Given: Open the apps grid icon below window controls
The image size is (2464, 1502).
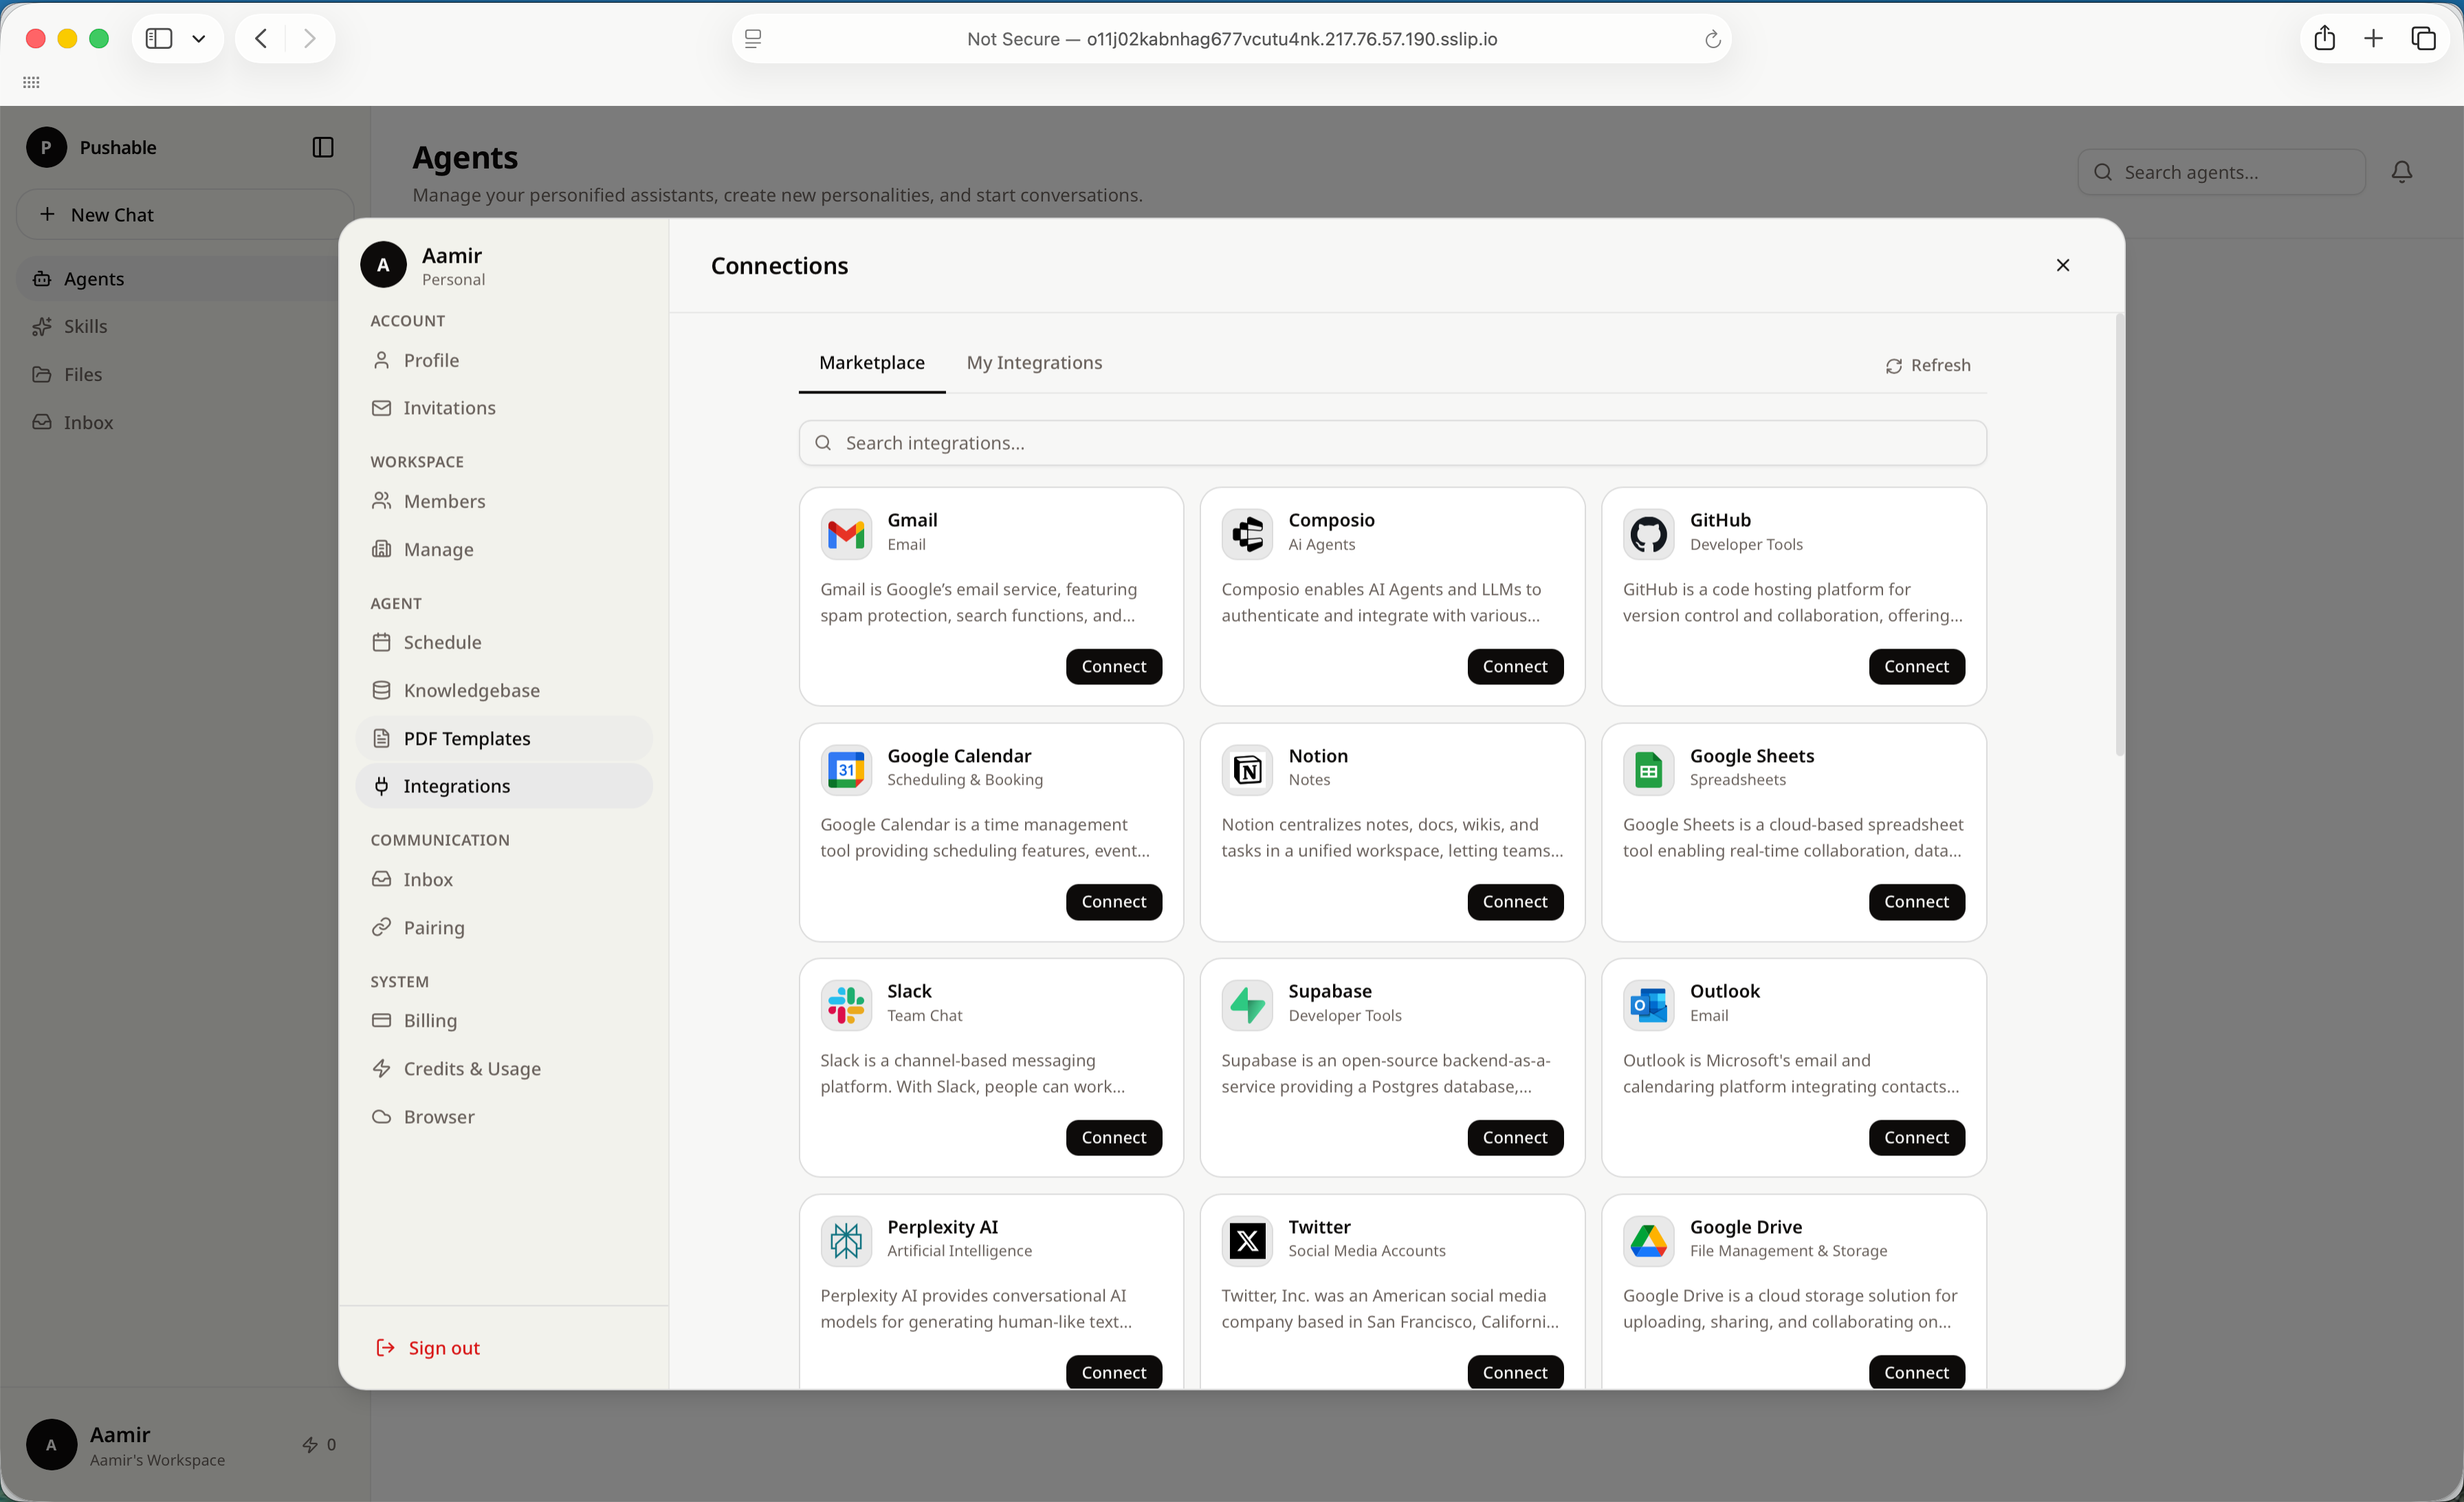Looking at the screenshot, I should (x=31, y=82).
